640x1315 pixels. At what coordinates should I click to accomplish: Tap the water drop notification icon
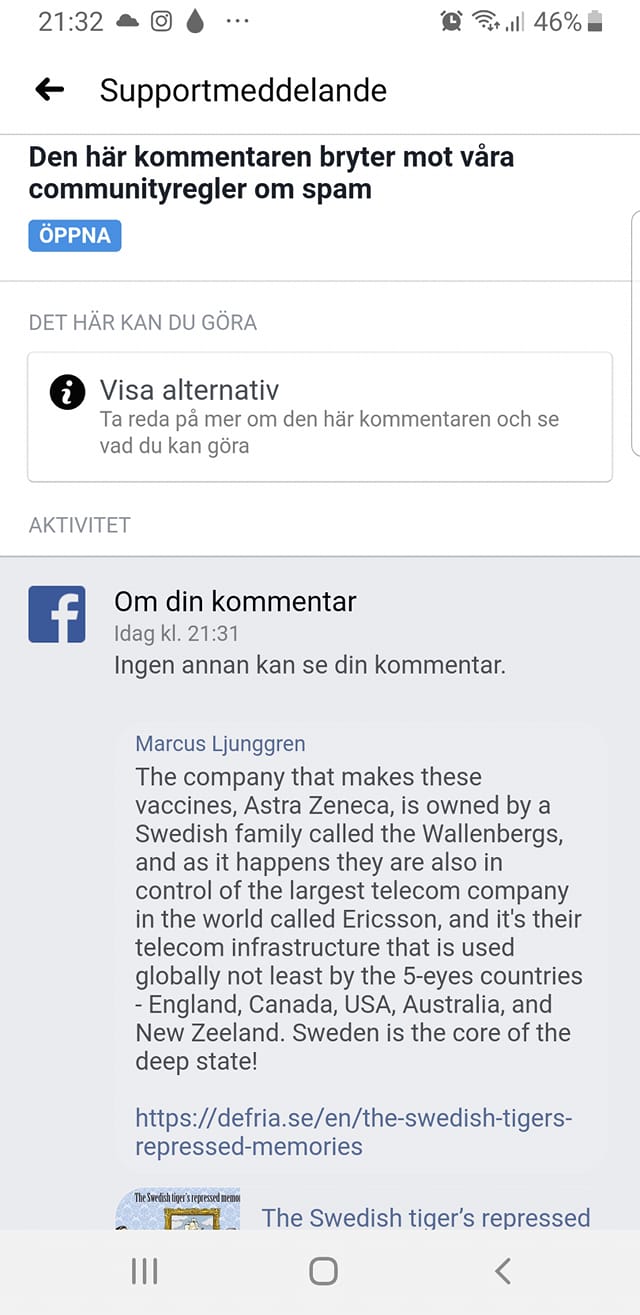pos(194,22)
